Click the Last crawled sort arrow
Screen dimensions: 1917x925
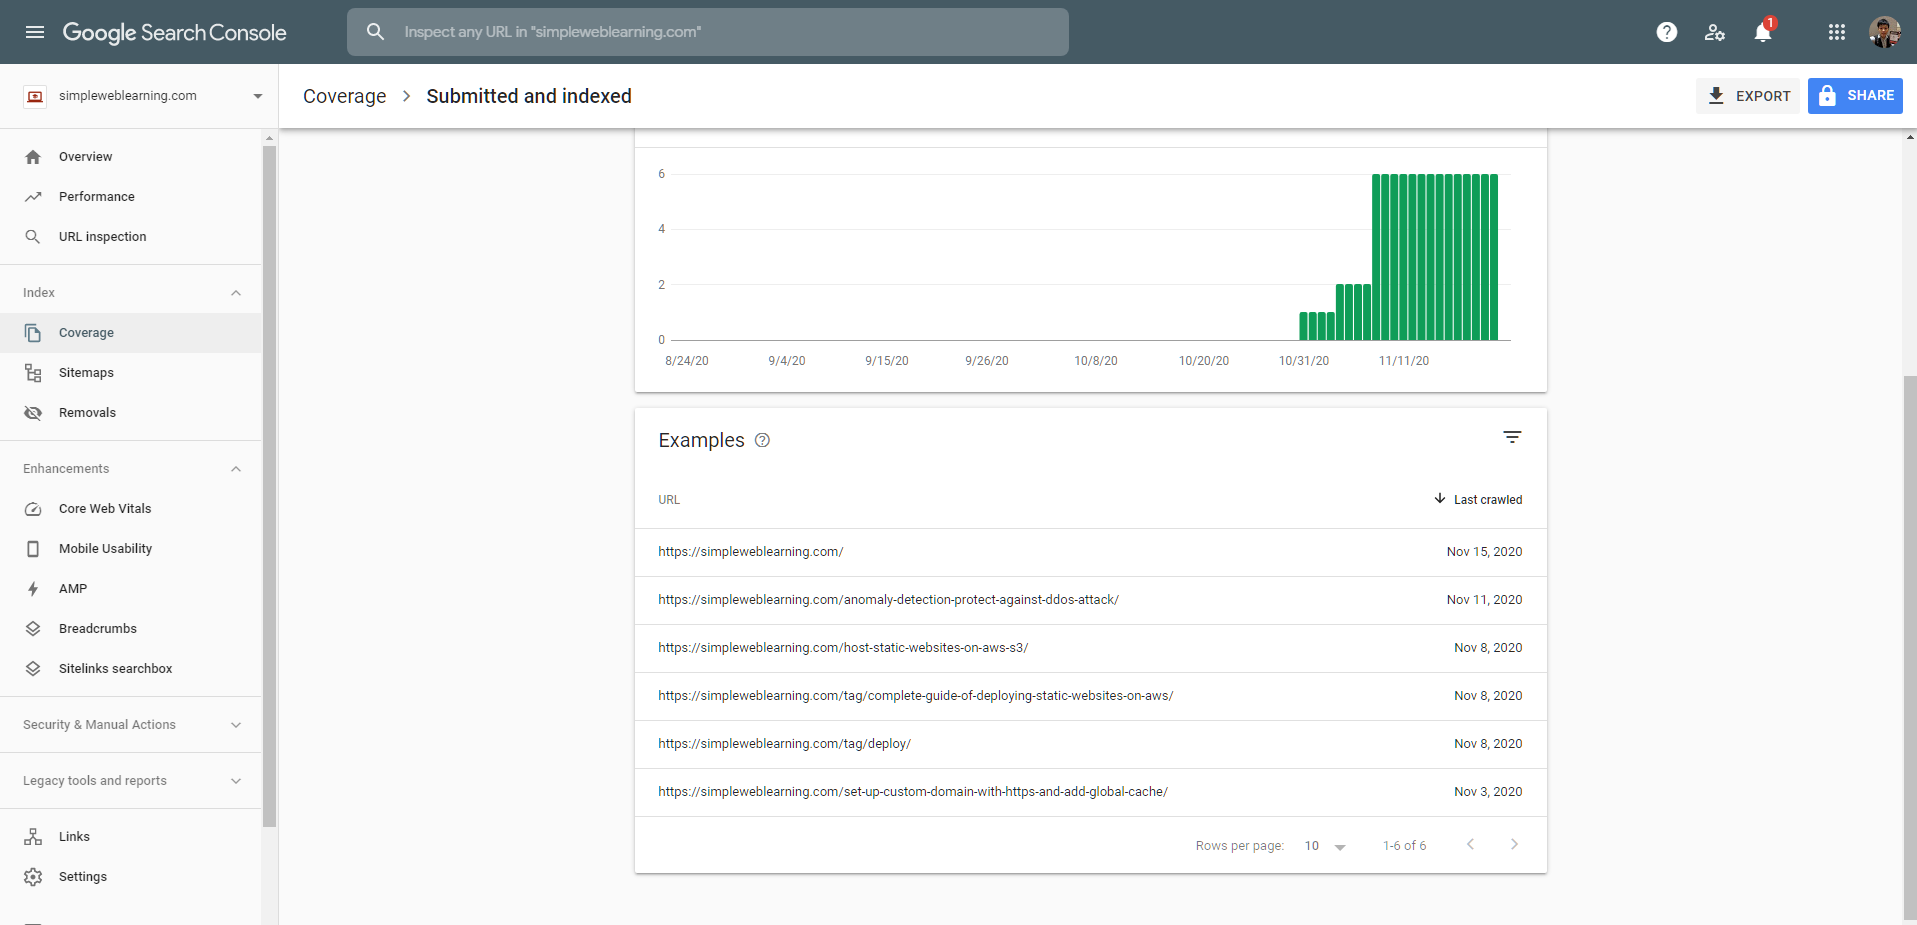coord(1440,498)
